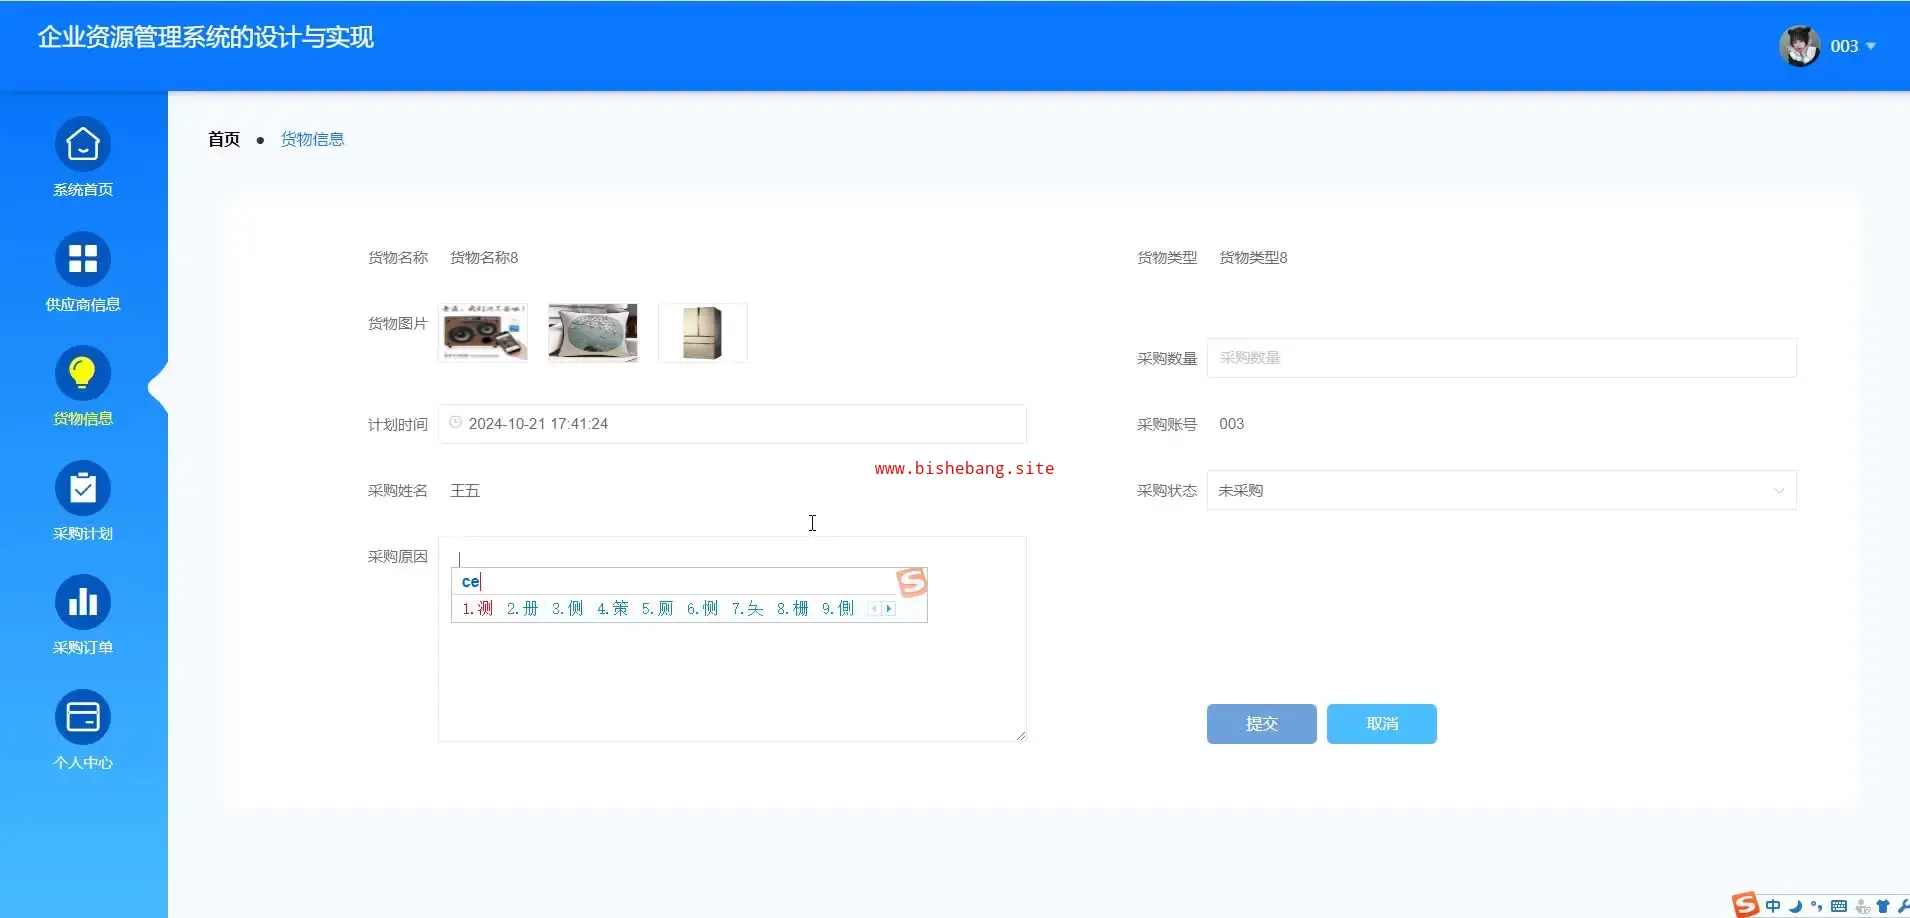The height and width of the screenshot is (918, 1910).
Task: Click the 采购账号 value 003
Action: 1231,424
